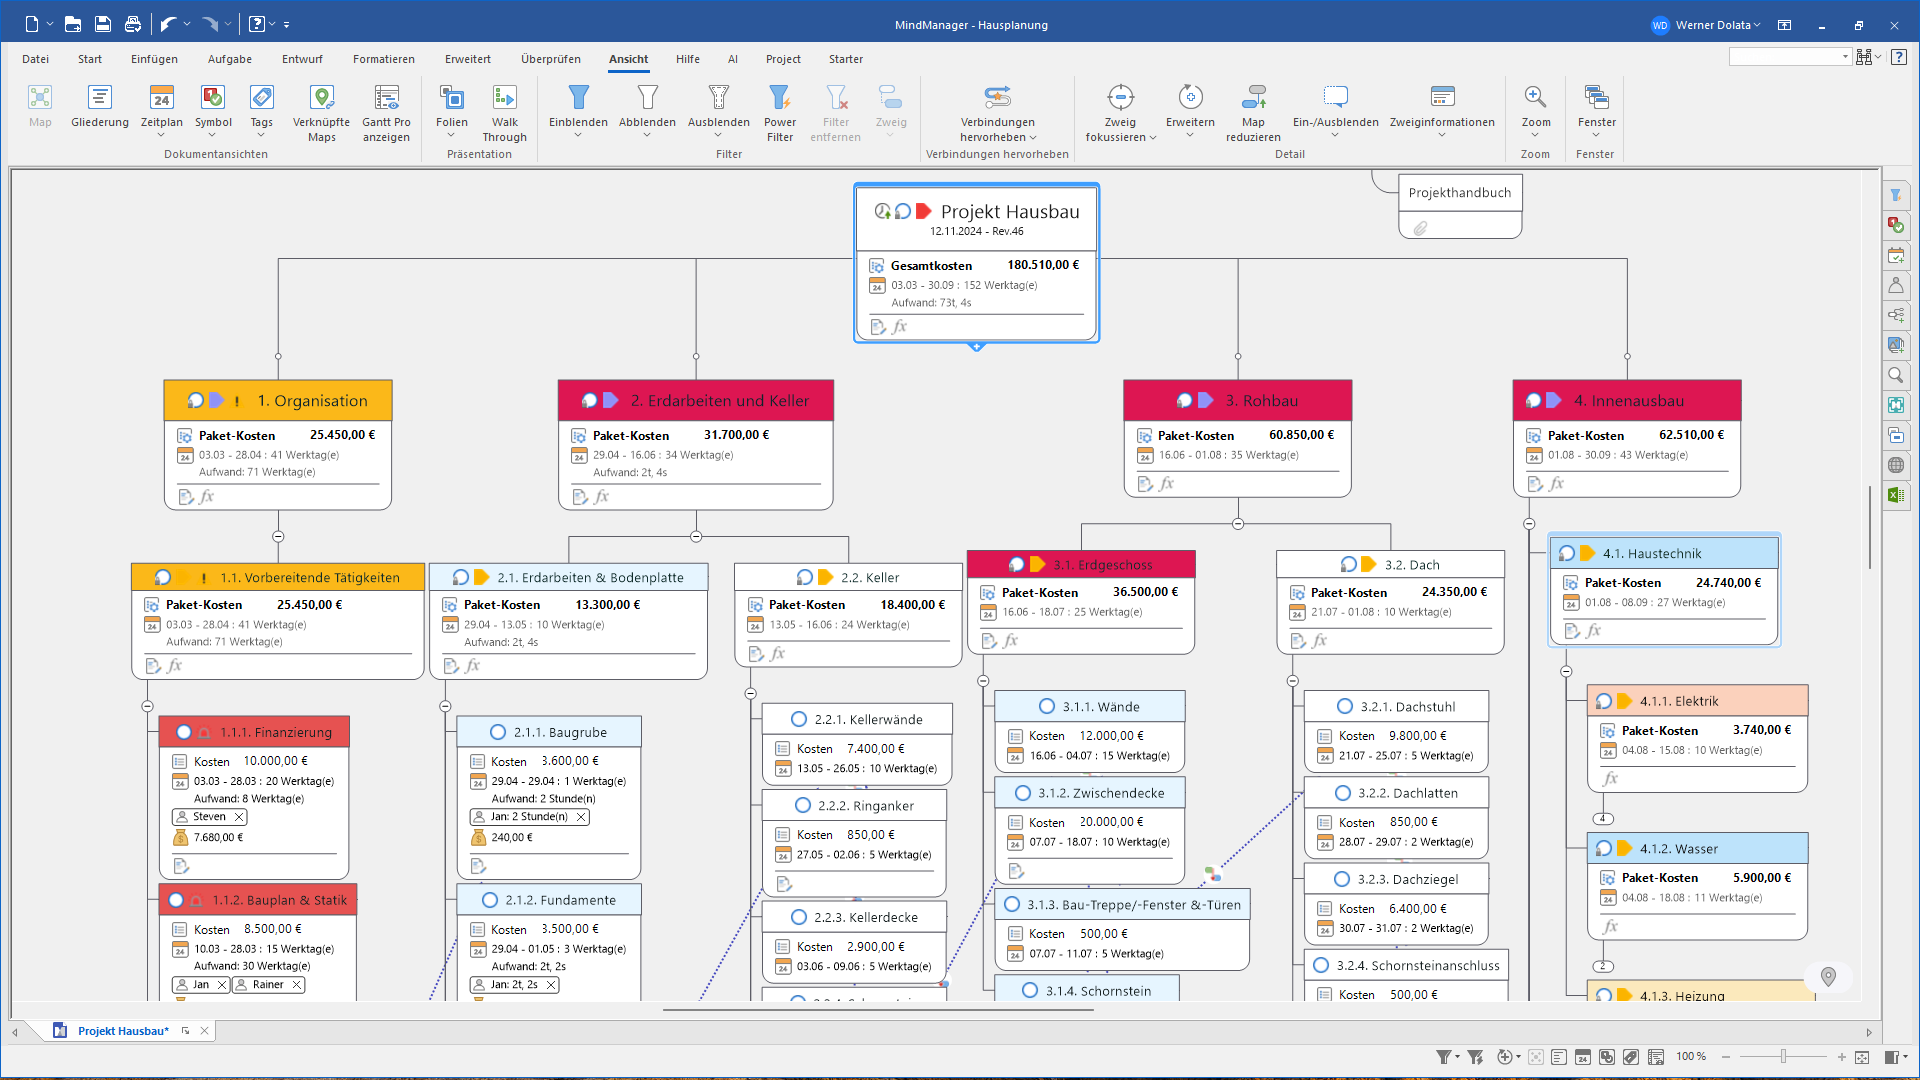Switch to the Aufgabe ribbon tab
This screenshot has height=1080, width=1920.
click(x=229, y=59)
